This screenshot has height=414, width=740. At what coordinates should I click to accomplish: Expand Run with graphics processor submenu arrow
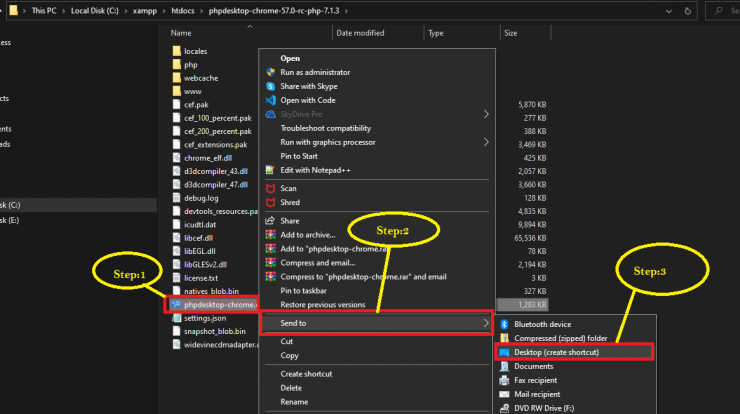(x=486, y=142)
